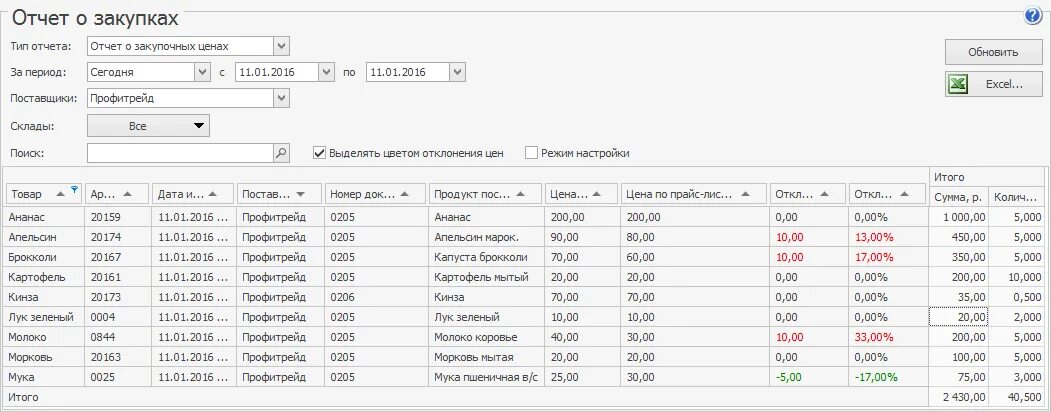1051x412 pixels.
Task: Sort by Товар column ascending arrow
Action: point(61,194)
